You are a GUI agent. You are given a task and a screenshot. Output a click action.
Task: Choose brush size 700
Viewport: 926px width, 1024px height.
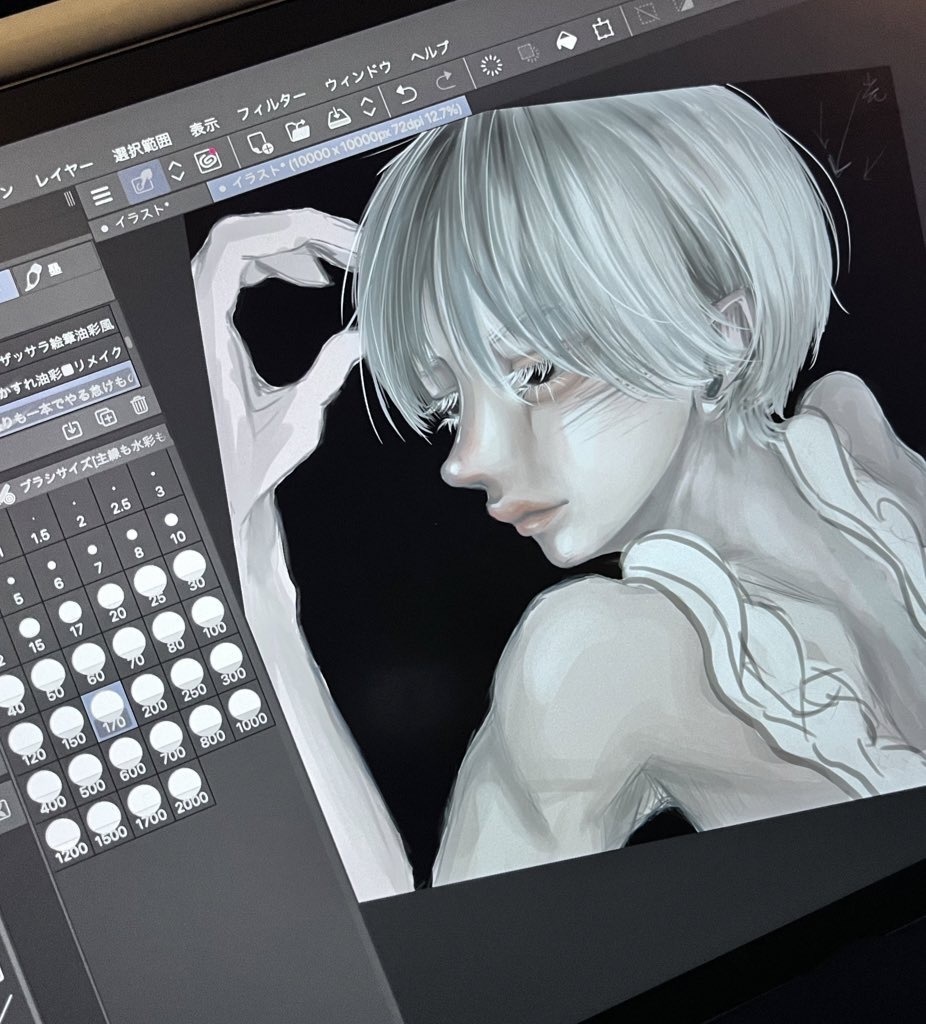[168, 743]
